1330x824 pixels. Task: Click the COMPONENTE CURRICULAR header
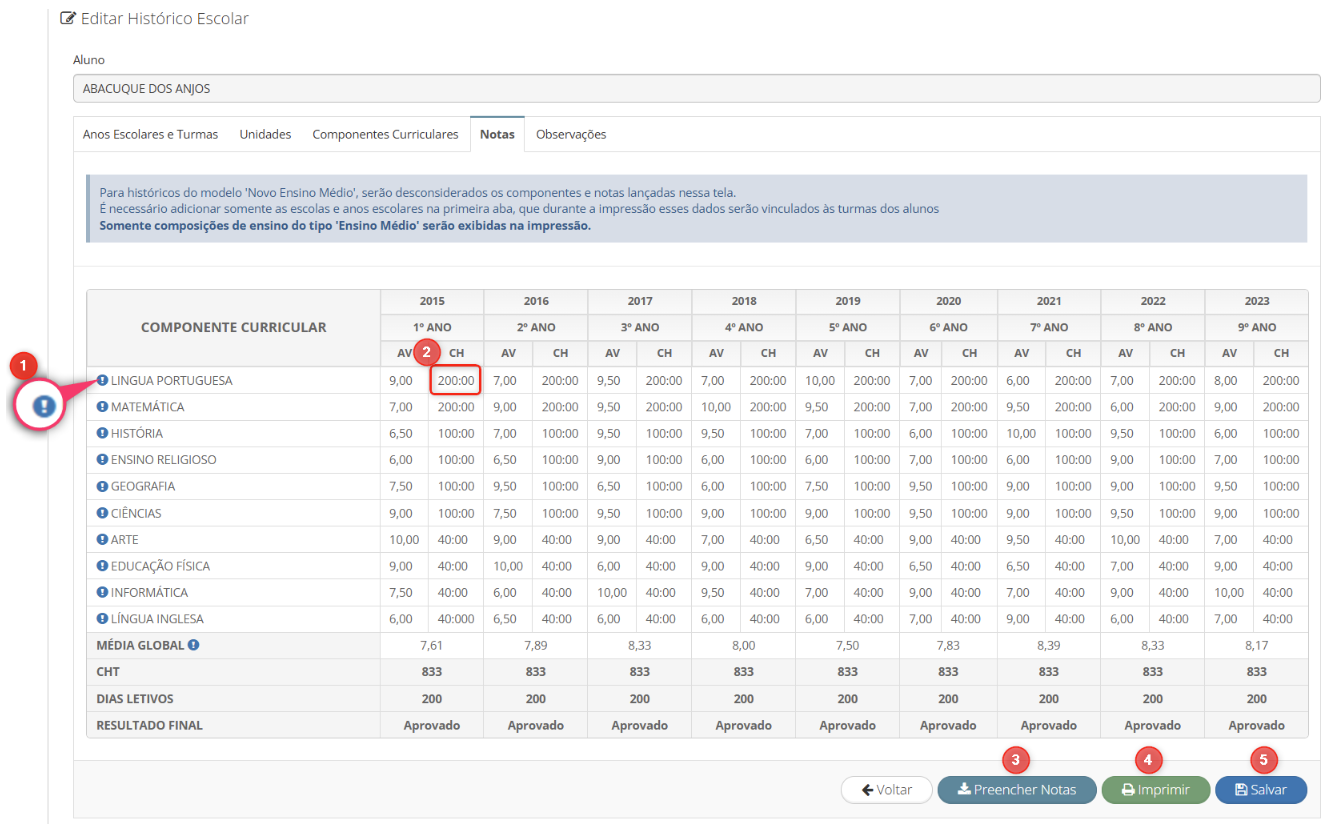[233, 327]
